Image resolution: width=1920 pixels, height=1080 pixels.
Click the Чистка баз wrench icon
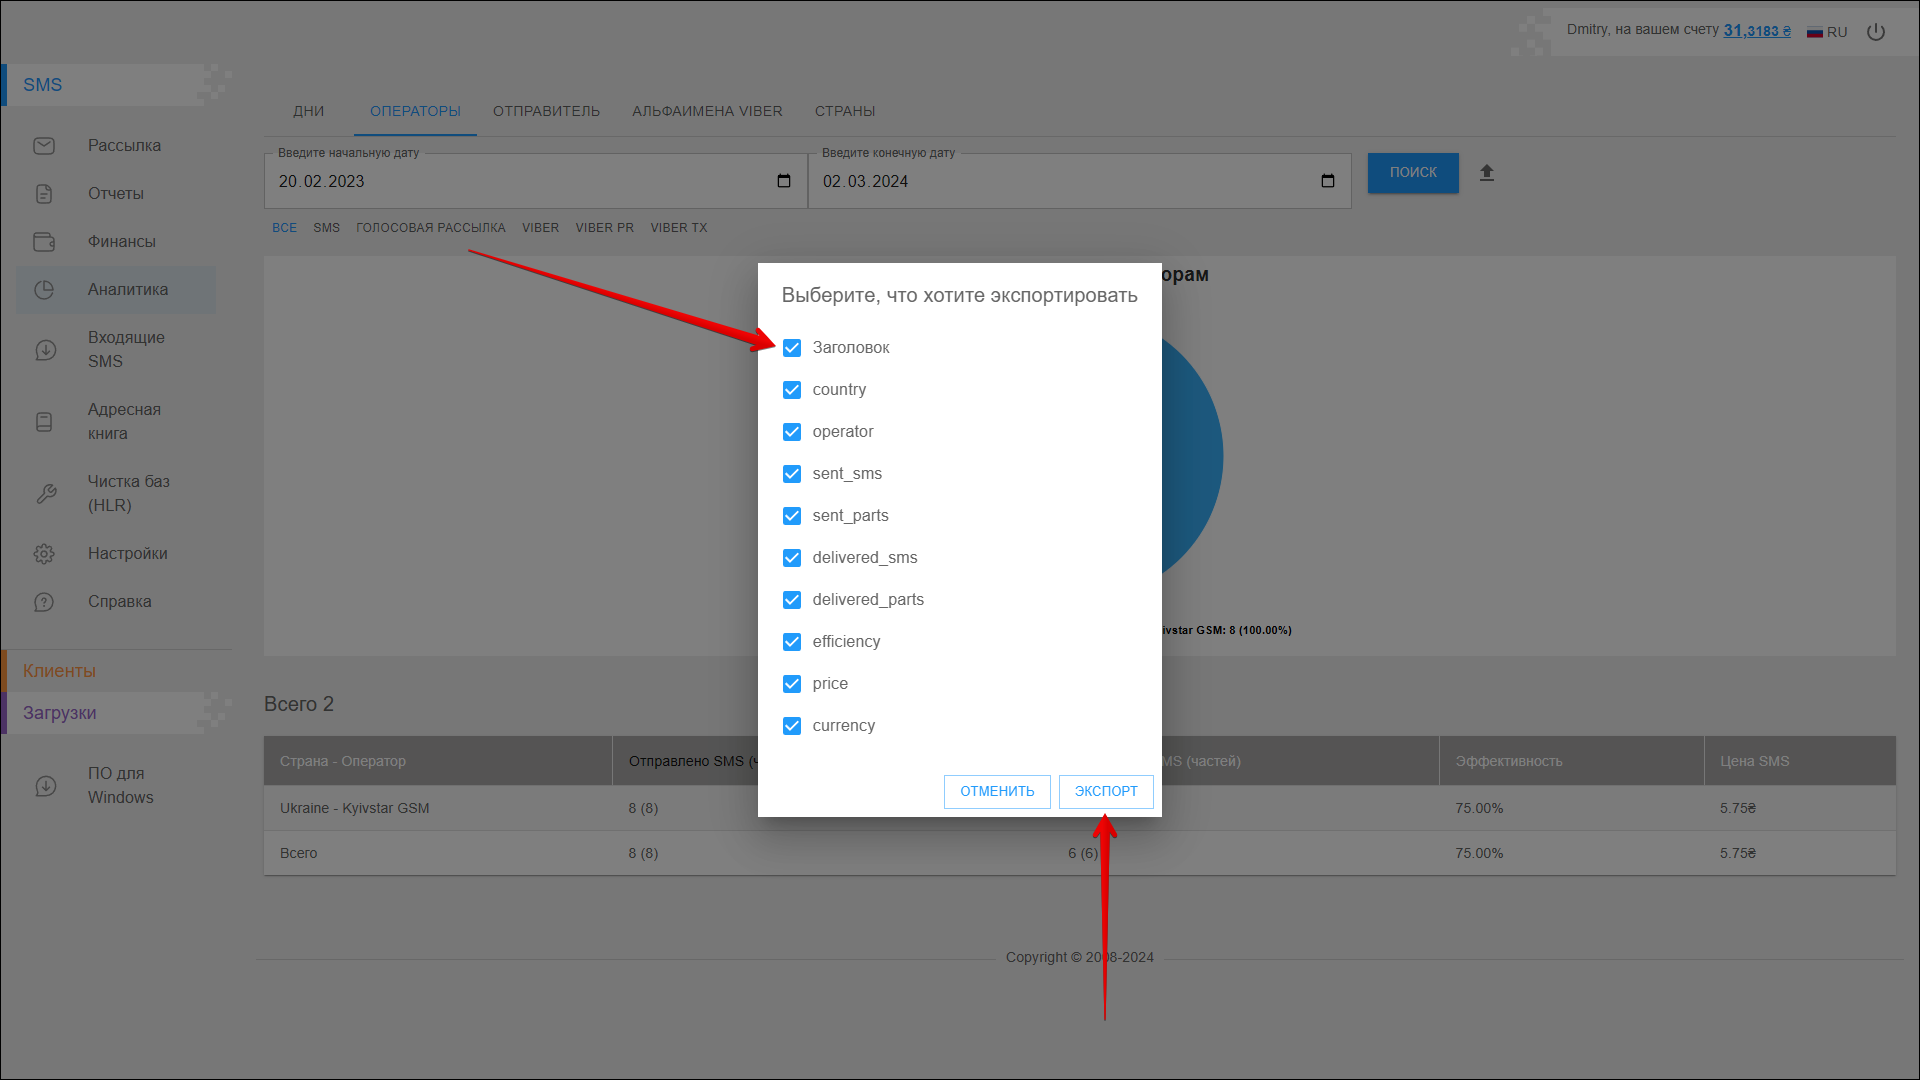click(x=46, y=494)
